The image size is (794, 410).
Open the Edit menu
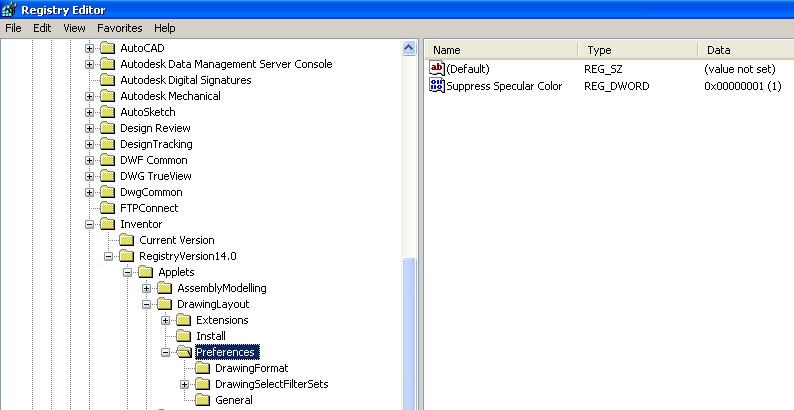42,28
